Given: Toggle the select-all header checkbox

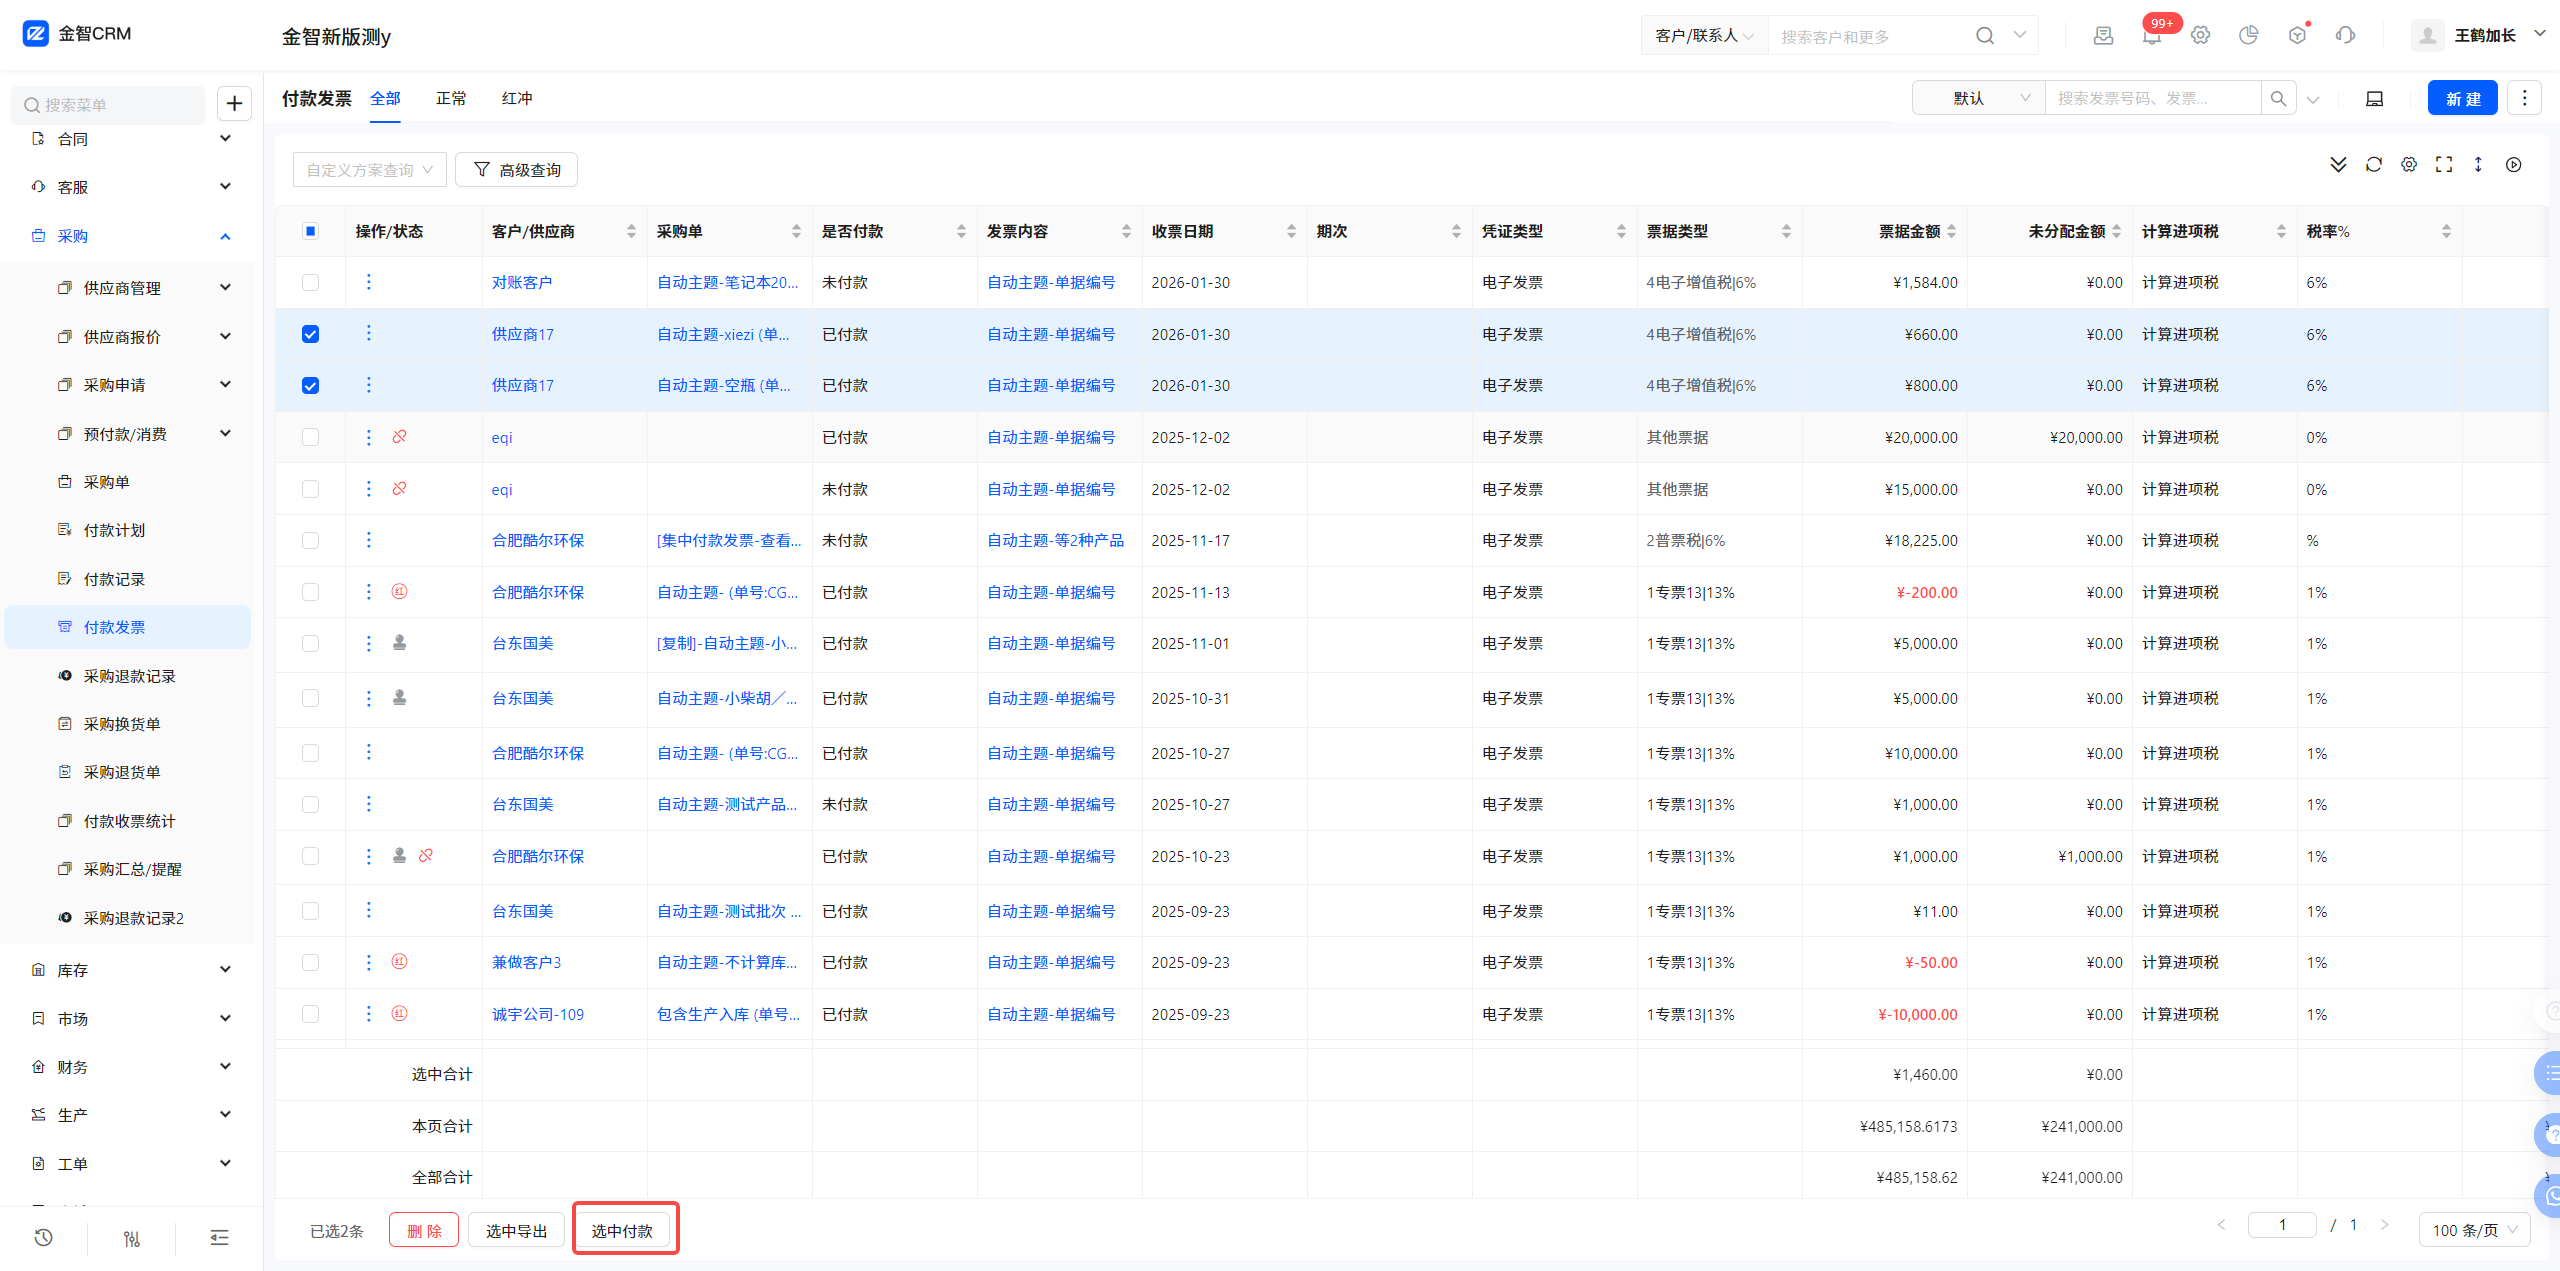Looking at the screenshot, I should (x=311, y=231).
